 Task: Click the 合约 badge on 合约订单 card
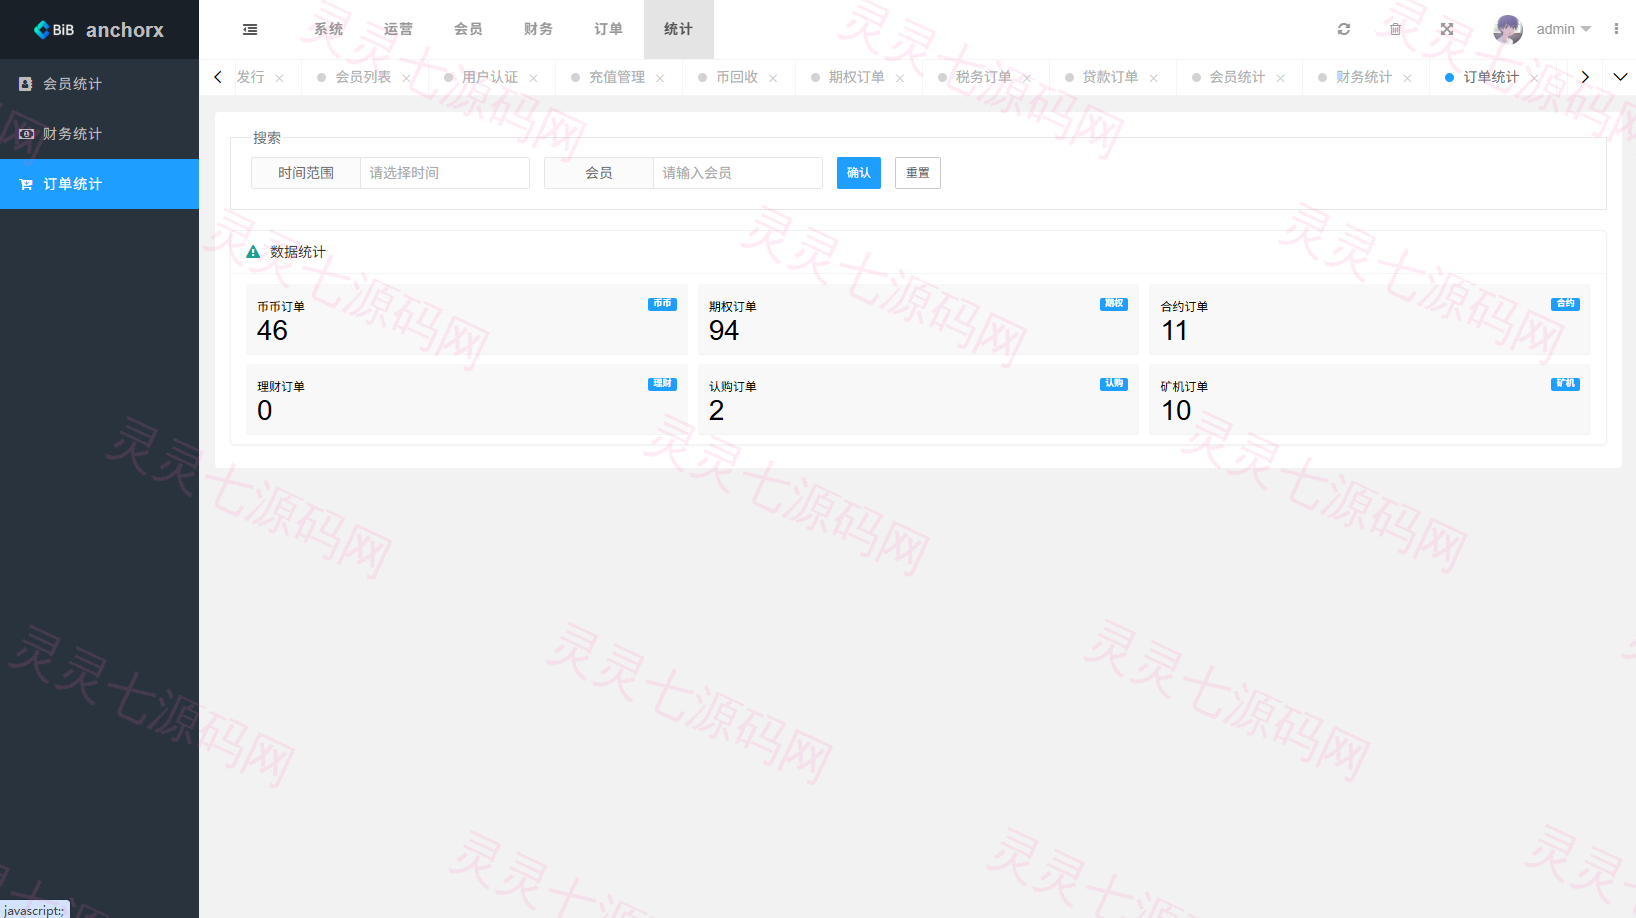1566,304
